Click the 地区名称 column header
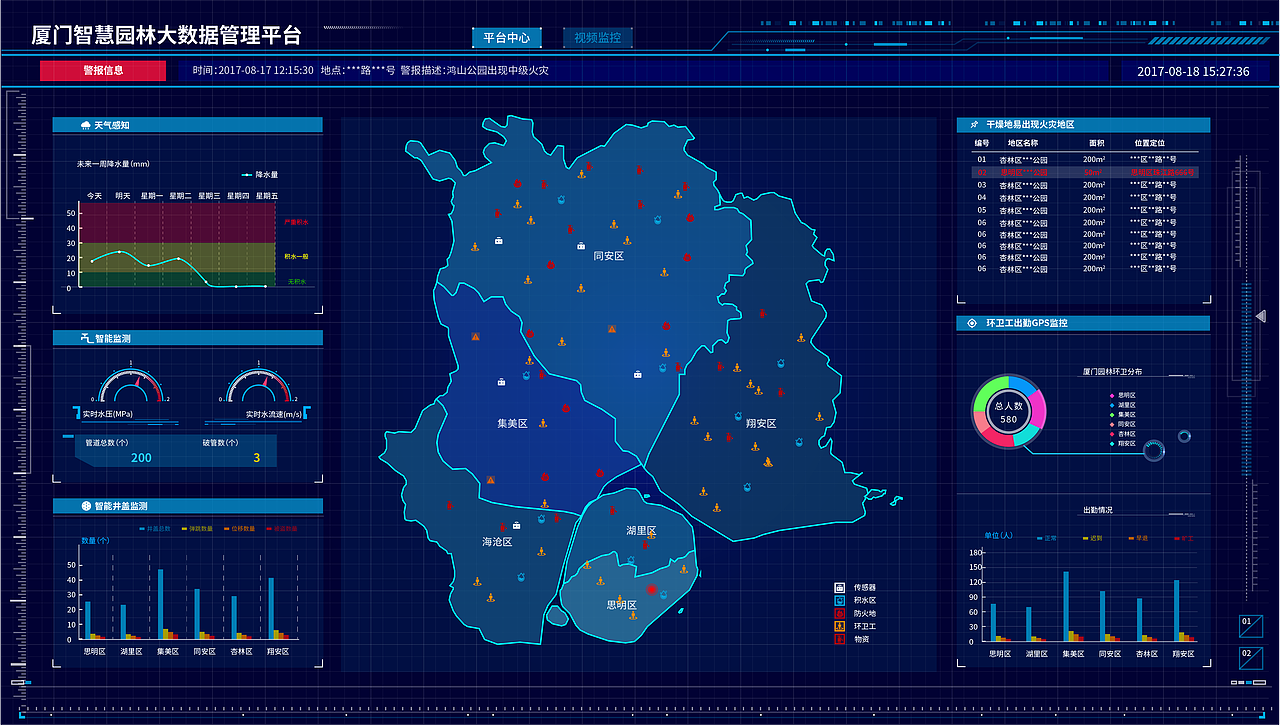The height and width of the screenshot is (725, 1280). pyautogui.click(x=1023, y=143)
